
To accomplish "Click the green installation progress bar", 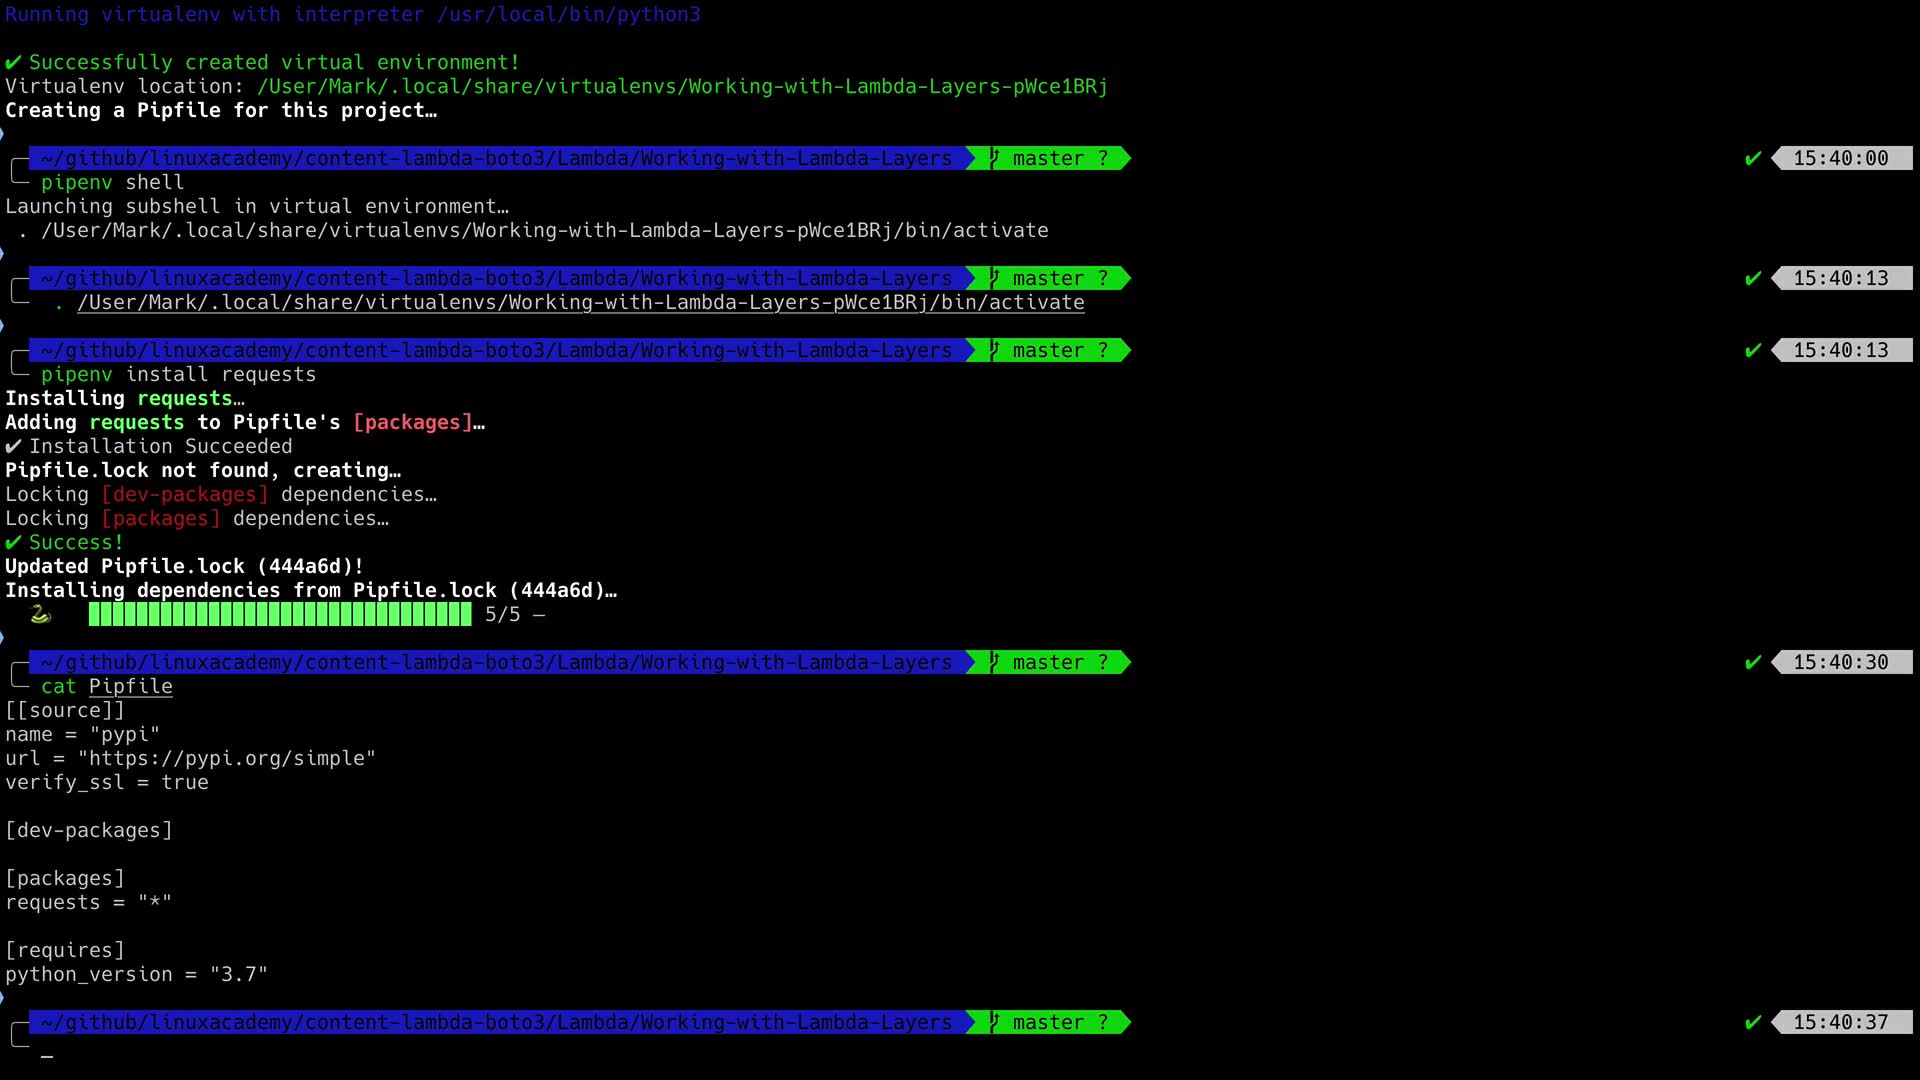I will [x=280, y=615].
